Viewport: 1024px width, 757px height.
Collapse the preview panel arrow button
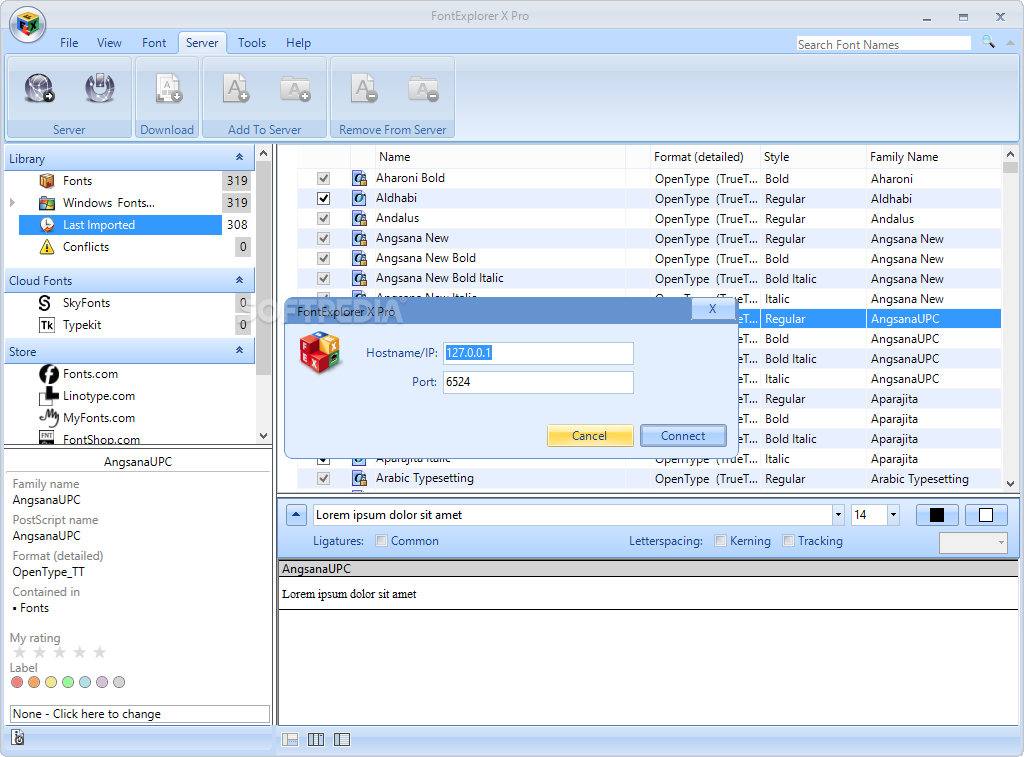296,515
